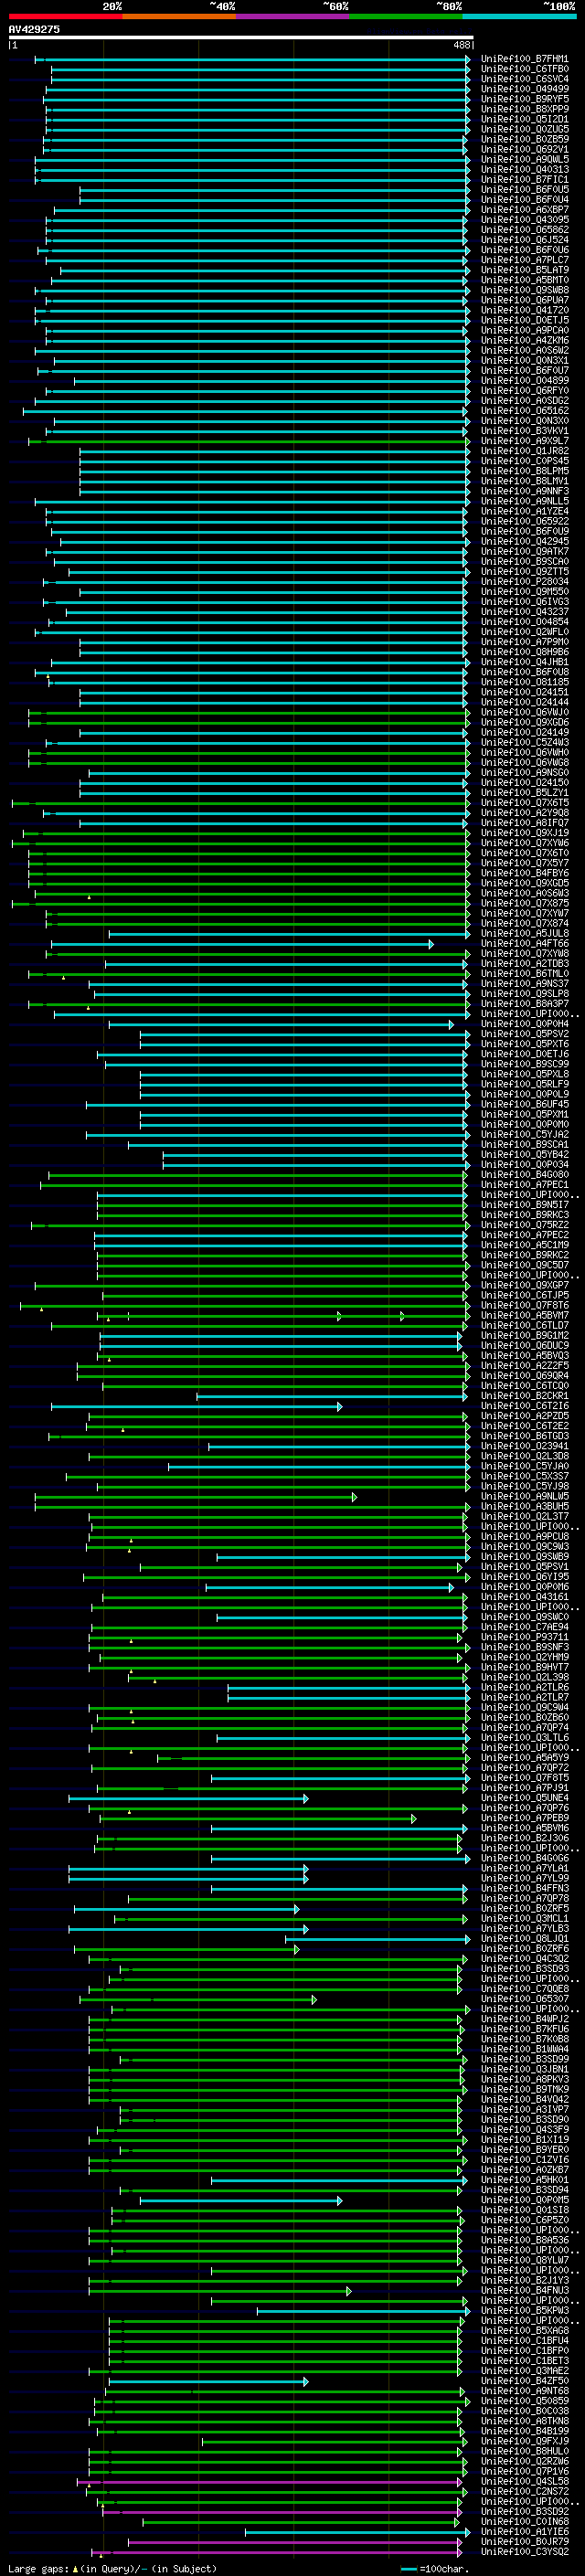
Task: Select hit label UniRef100_B7FIC1
Action: coord(524,180)
